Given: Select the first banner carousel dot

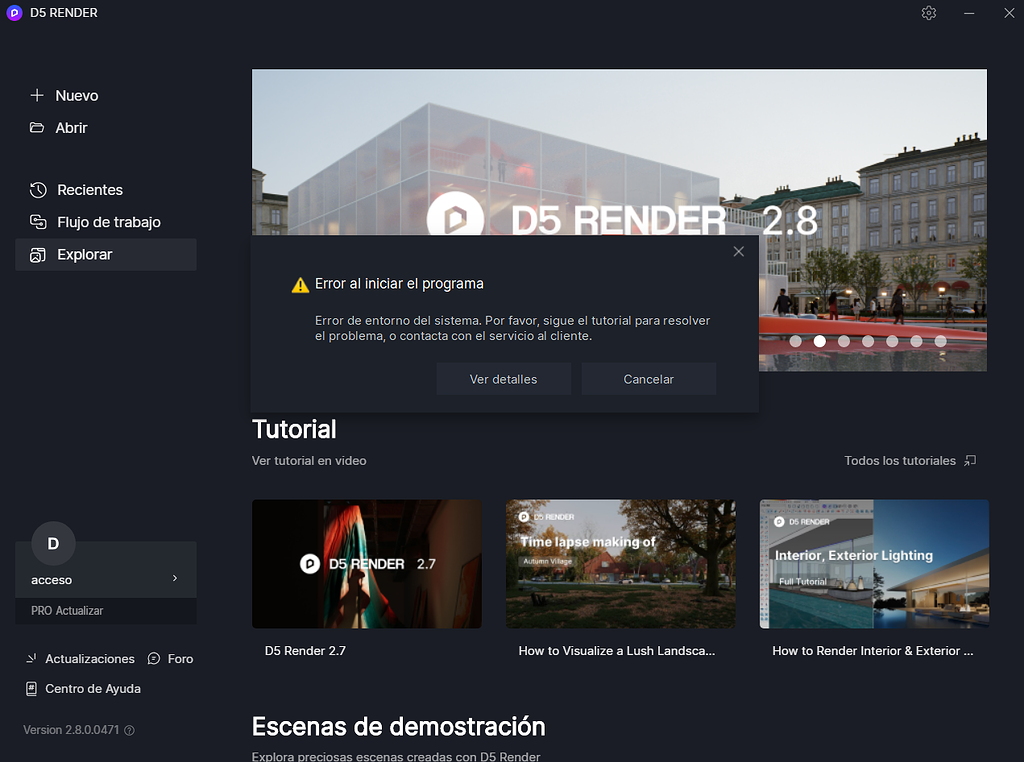Looking at the screenshot, I should [795, 341].
